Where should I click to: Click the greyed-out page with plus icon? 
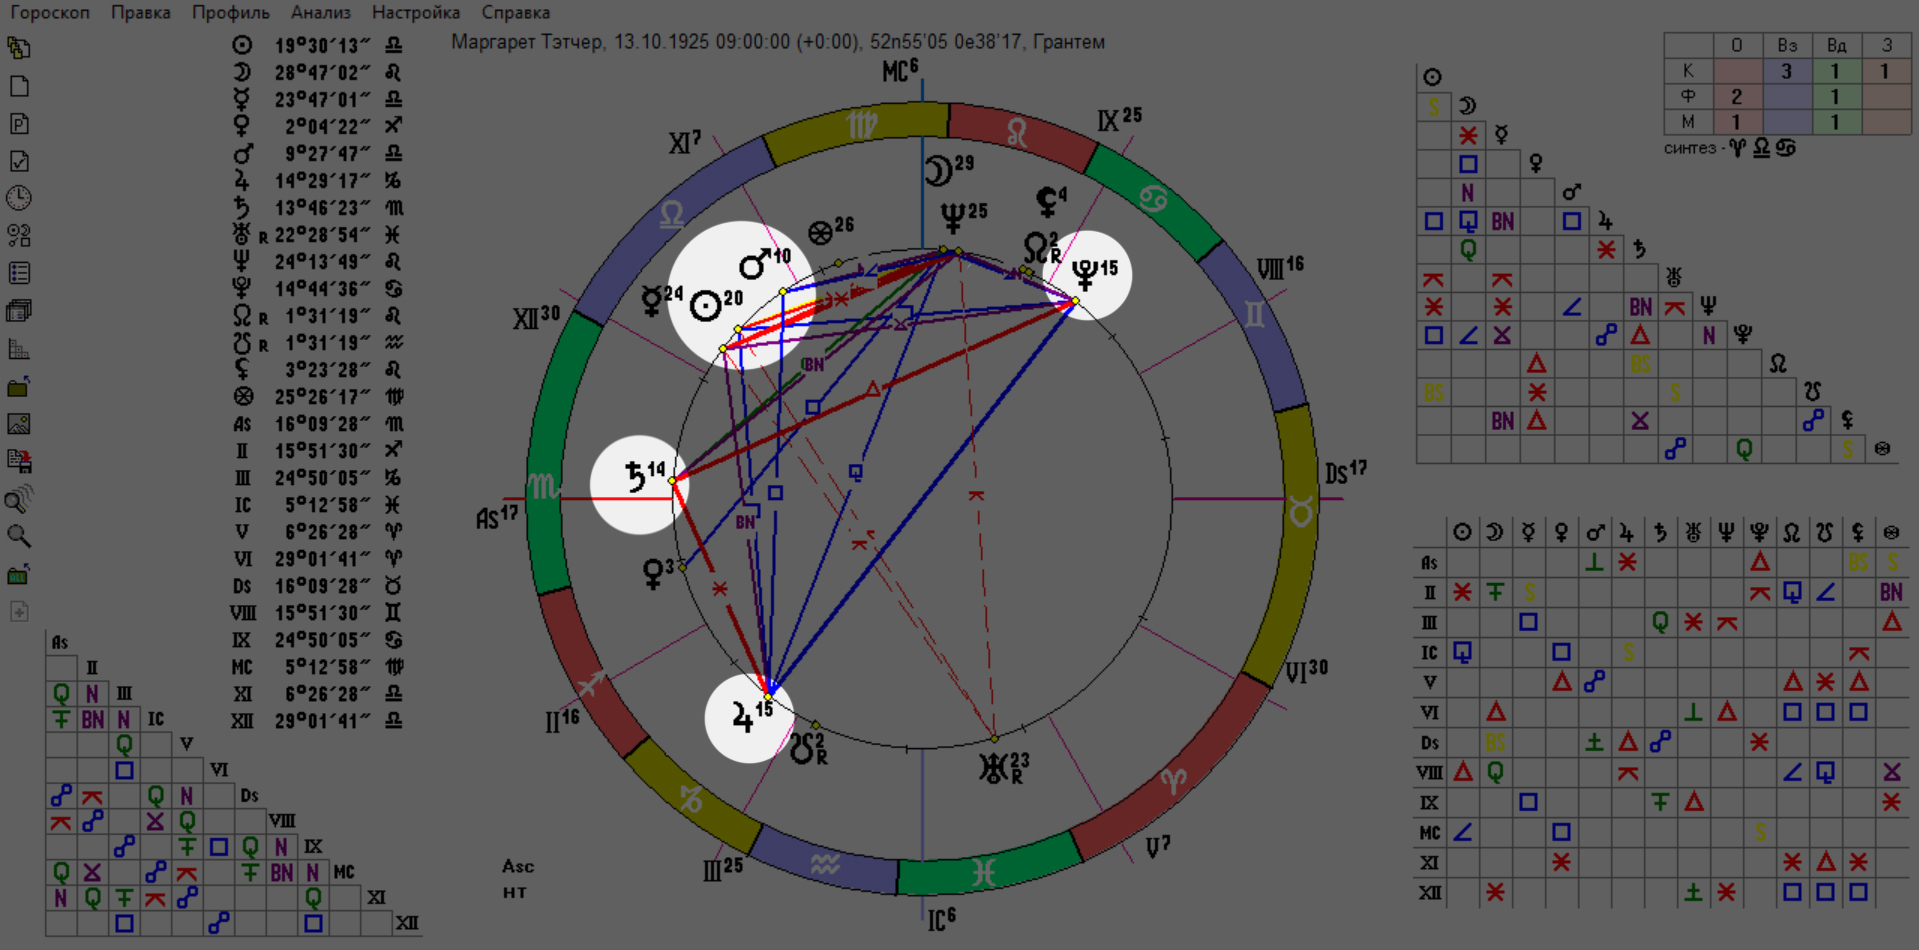click(x=19, y=611)
